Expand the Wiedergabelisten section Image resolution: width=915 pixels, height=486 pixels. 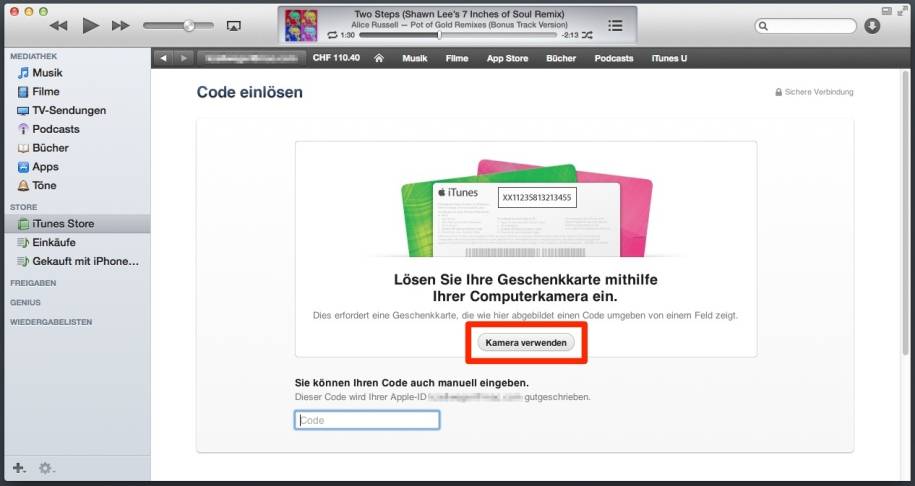click(51, 322)
